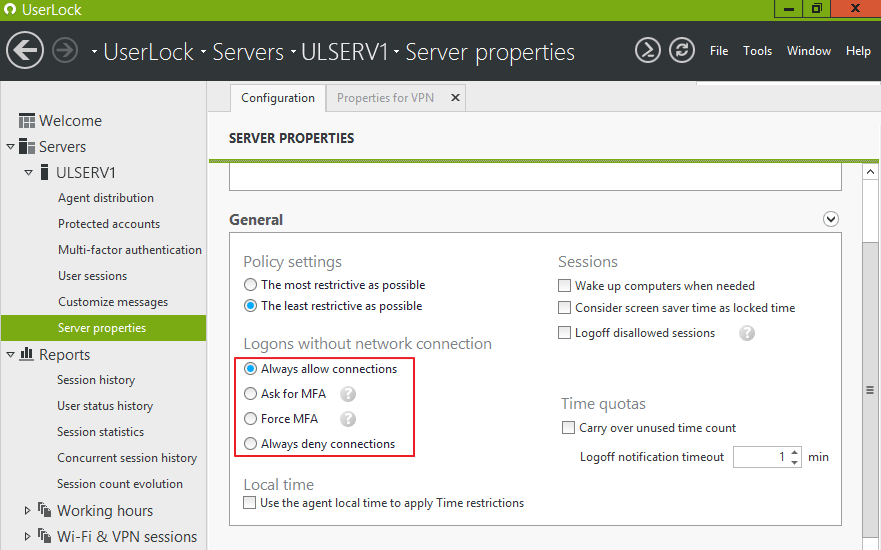Image resolution: width=881 pixels, height=550 pixels.
Task: Click the refresh icon in header
Action: tap(682, 50)
